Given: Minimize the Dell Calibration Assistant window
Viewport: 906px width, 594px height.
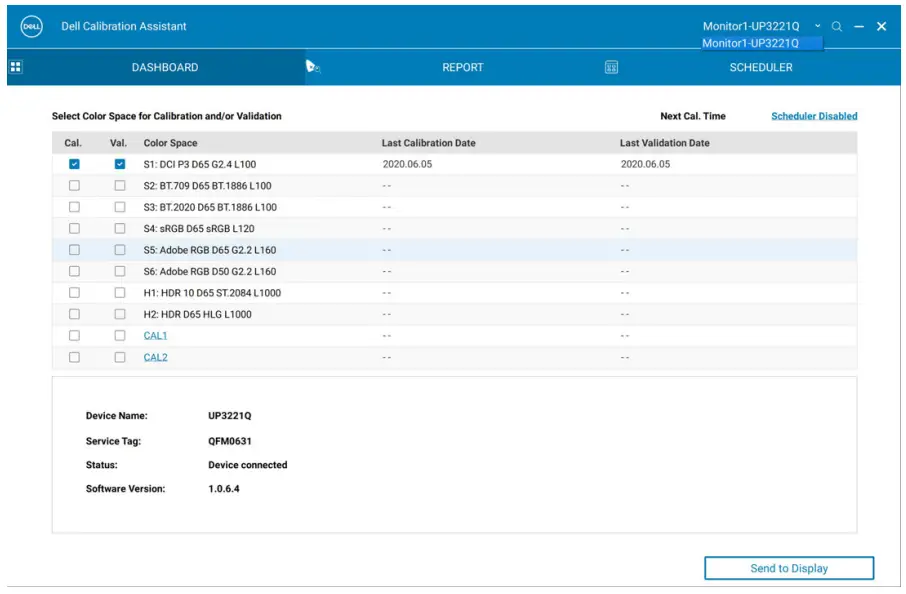Looking at the screenshot, I should (x=858, y=26).
